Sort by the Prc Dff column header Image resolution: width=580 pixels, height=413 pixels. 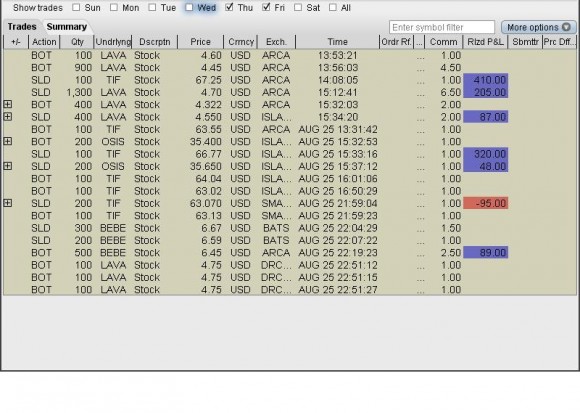560,42
